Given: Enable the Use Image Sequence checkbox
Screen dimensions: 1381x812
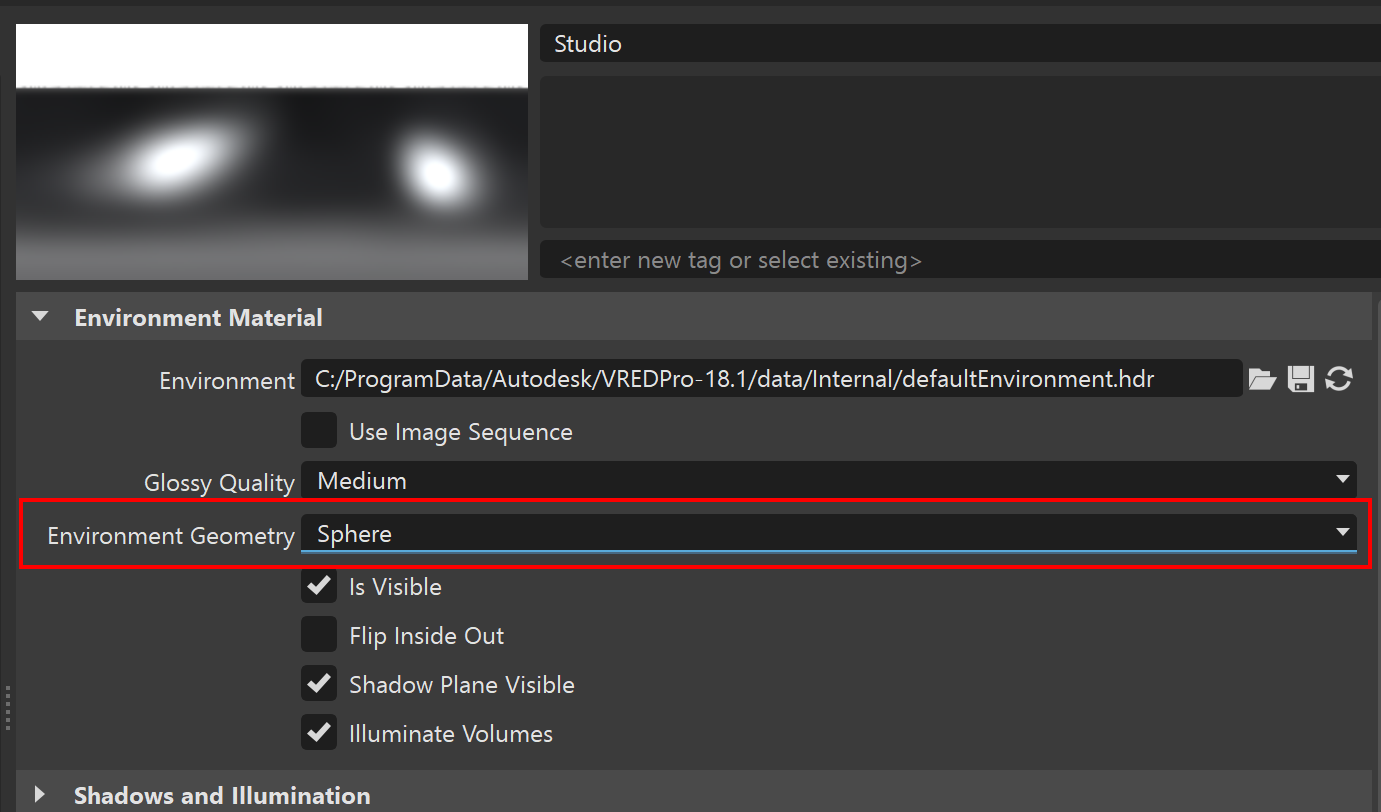Looking at the screenshot, I should coord(319,431).
